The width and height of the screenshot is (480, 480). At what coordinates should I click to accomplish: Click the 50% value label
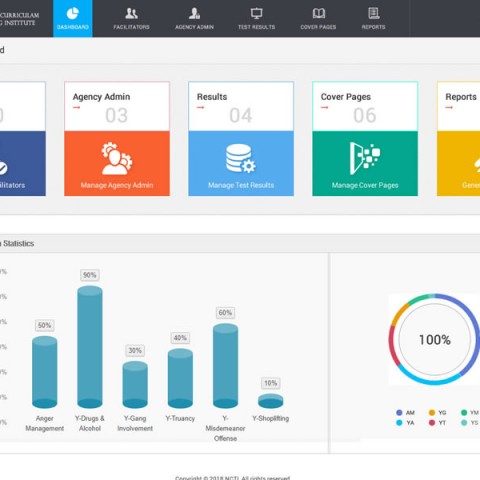coord(45,325)
